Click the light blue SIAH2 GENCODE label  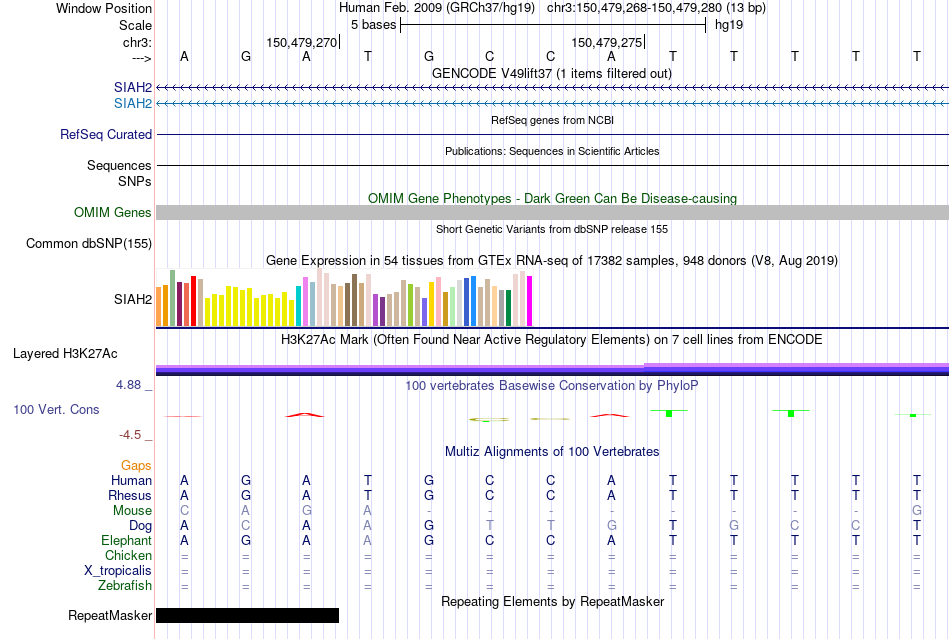133,104
